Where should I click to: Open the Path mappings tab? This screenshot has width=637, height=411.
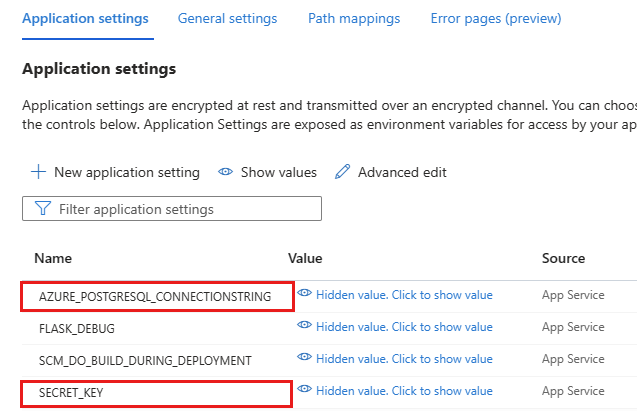354,18
